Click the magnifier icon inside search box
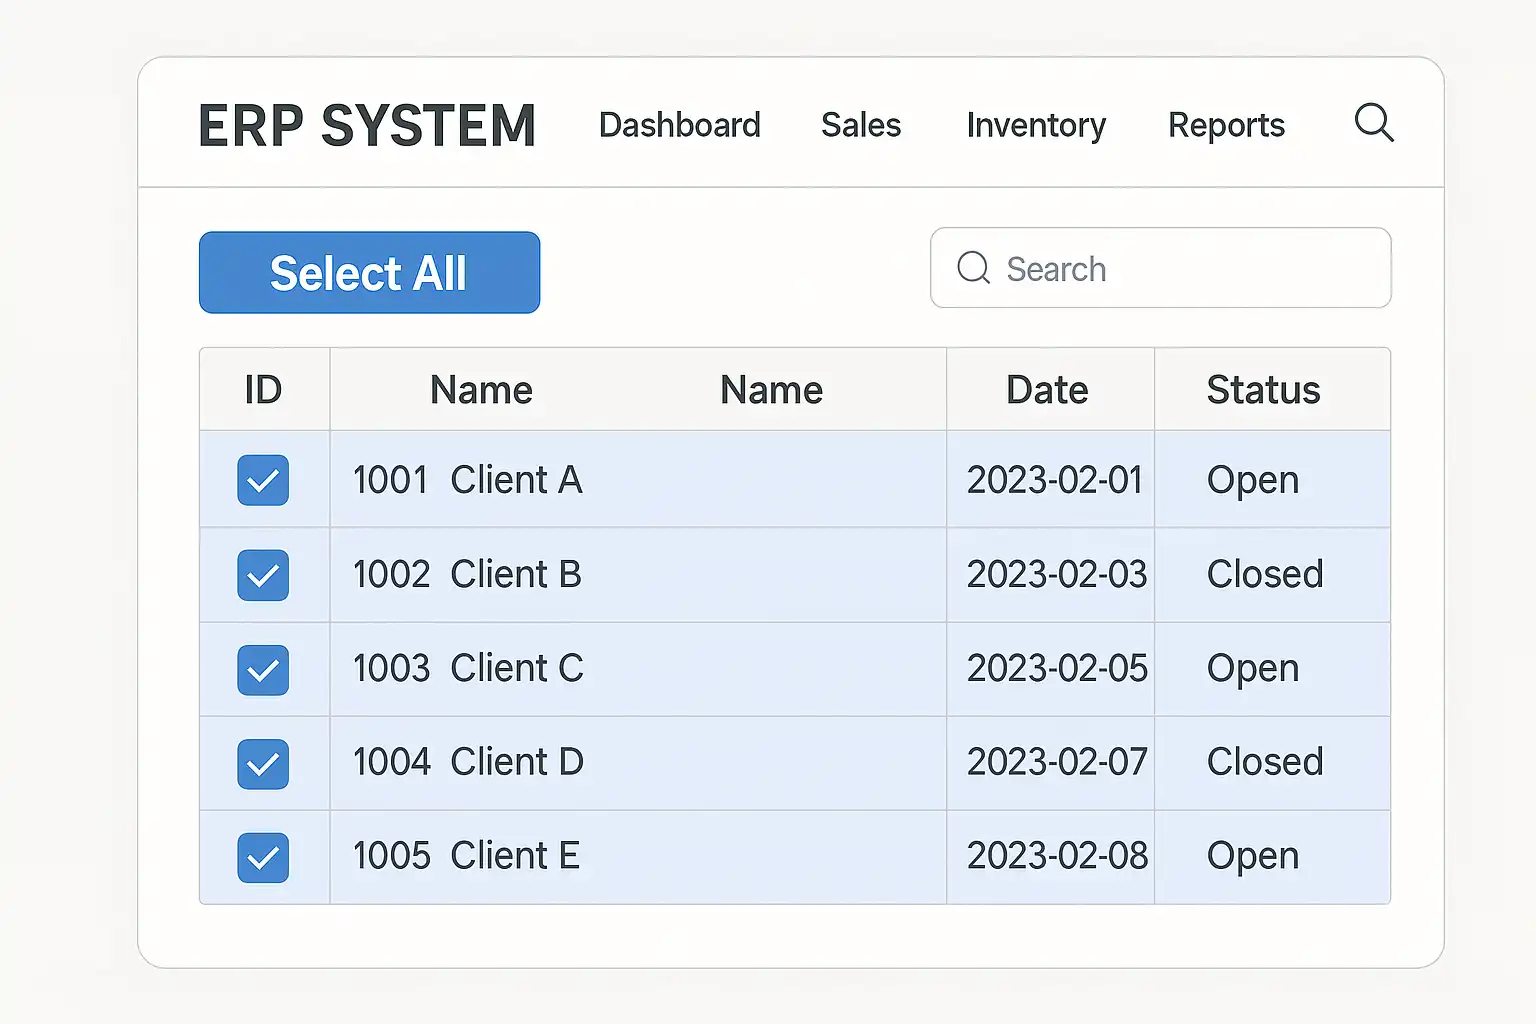1536x1024 pixels. (973, 268)
